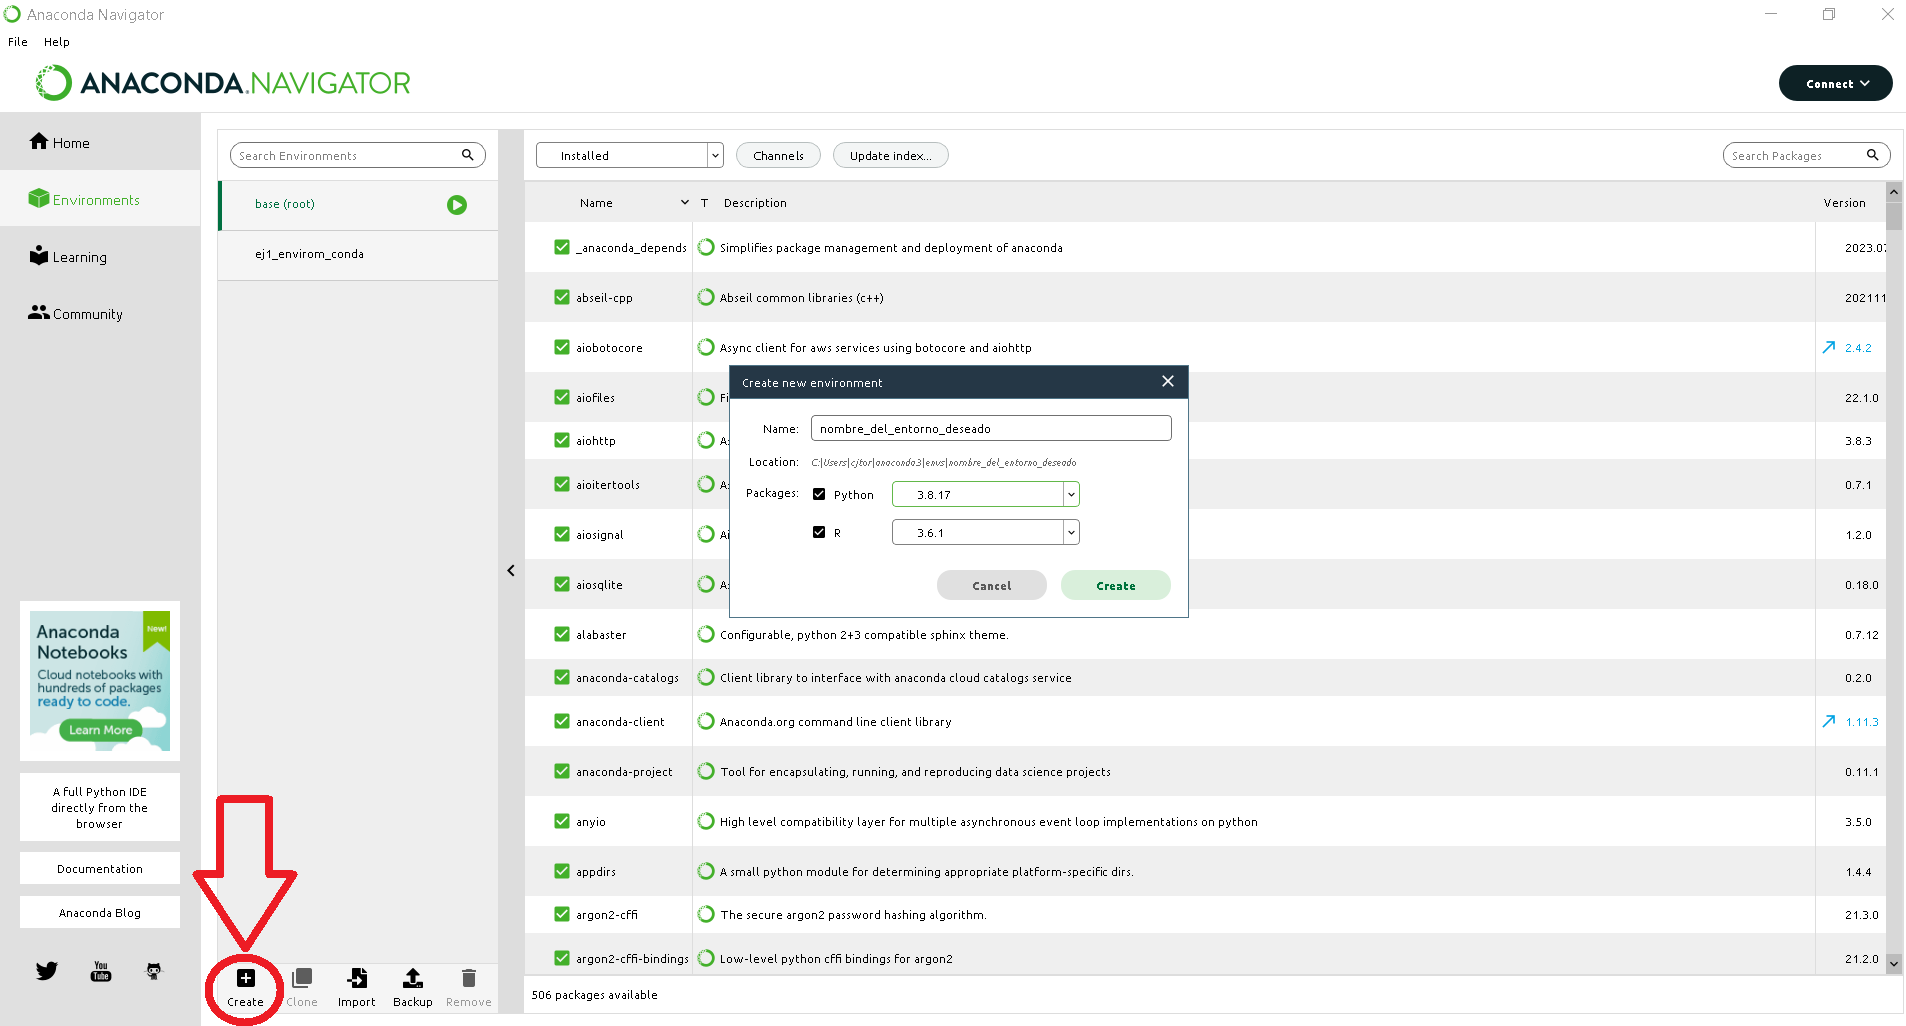This screenshot has height=1026, width=1906.
Task: Click Cancel in the new environment dialog
Action: tap(992, 585)
